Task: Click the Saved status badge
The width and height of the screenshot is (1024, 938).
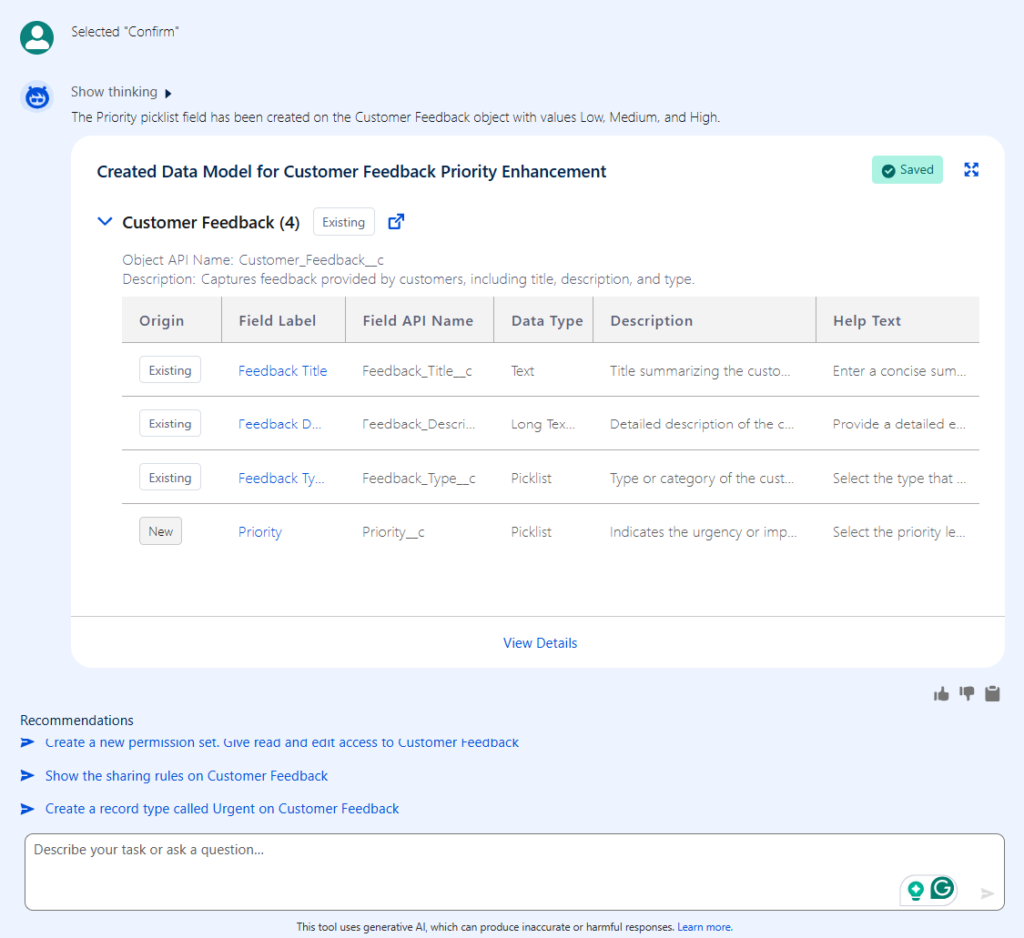Action: (x=907, y=170)
